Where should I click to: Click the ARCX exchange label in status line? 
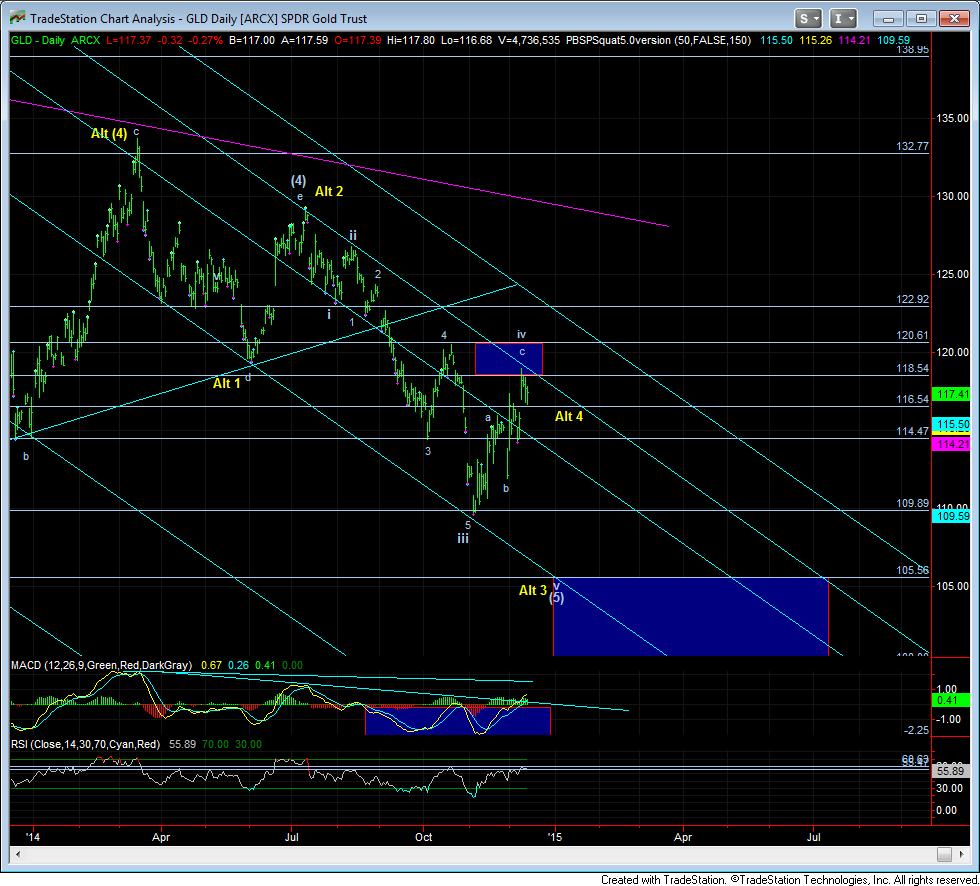pyautogui.click(x=86, y=41)
